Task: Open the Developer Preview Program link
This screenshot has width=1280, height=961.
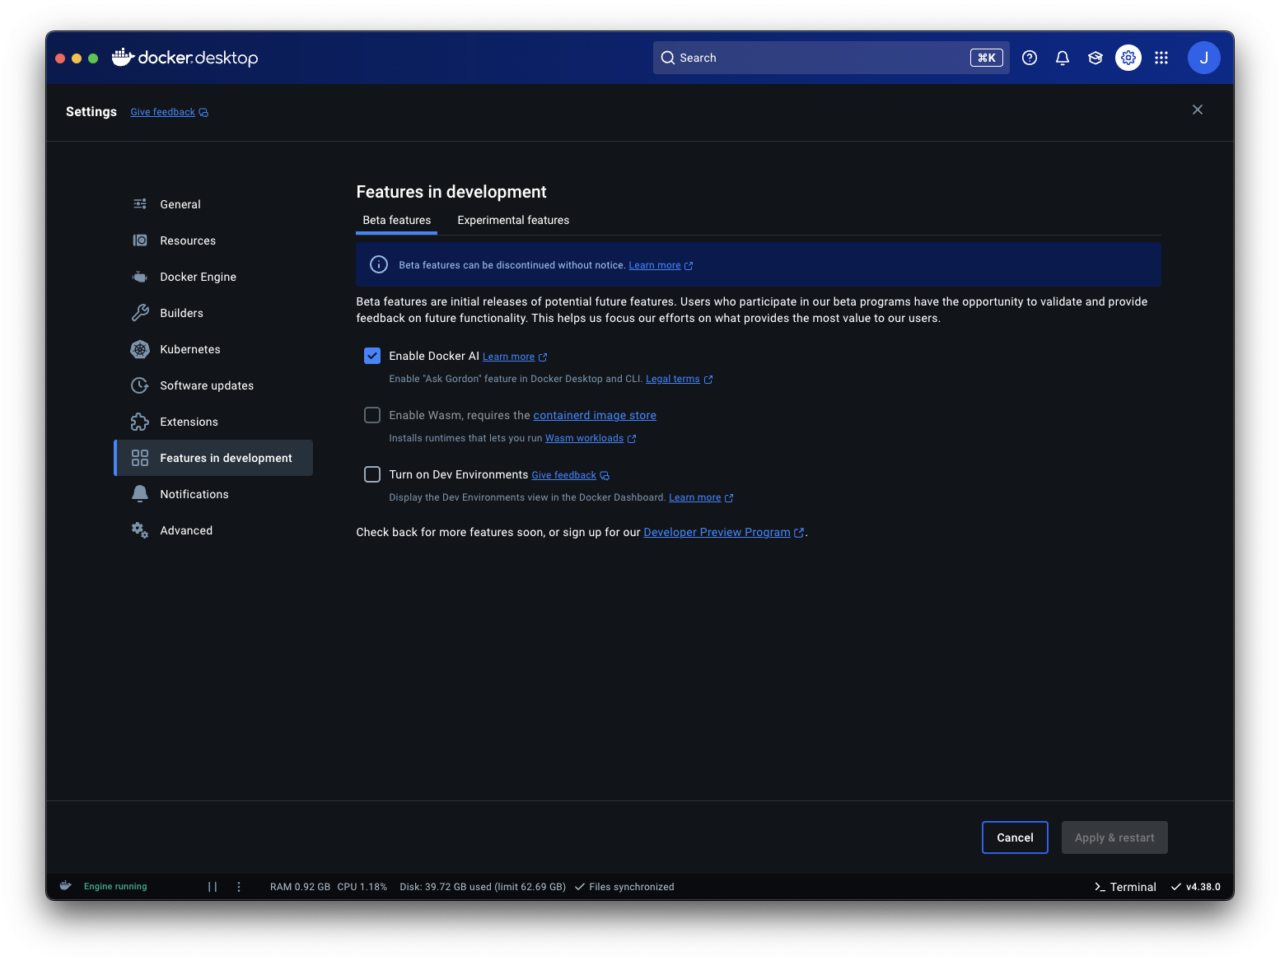Action: click(718, 531)
